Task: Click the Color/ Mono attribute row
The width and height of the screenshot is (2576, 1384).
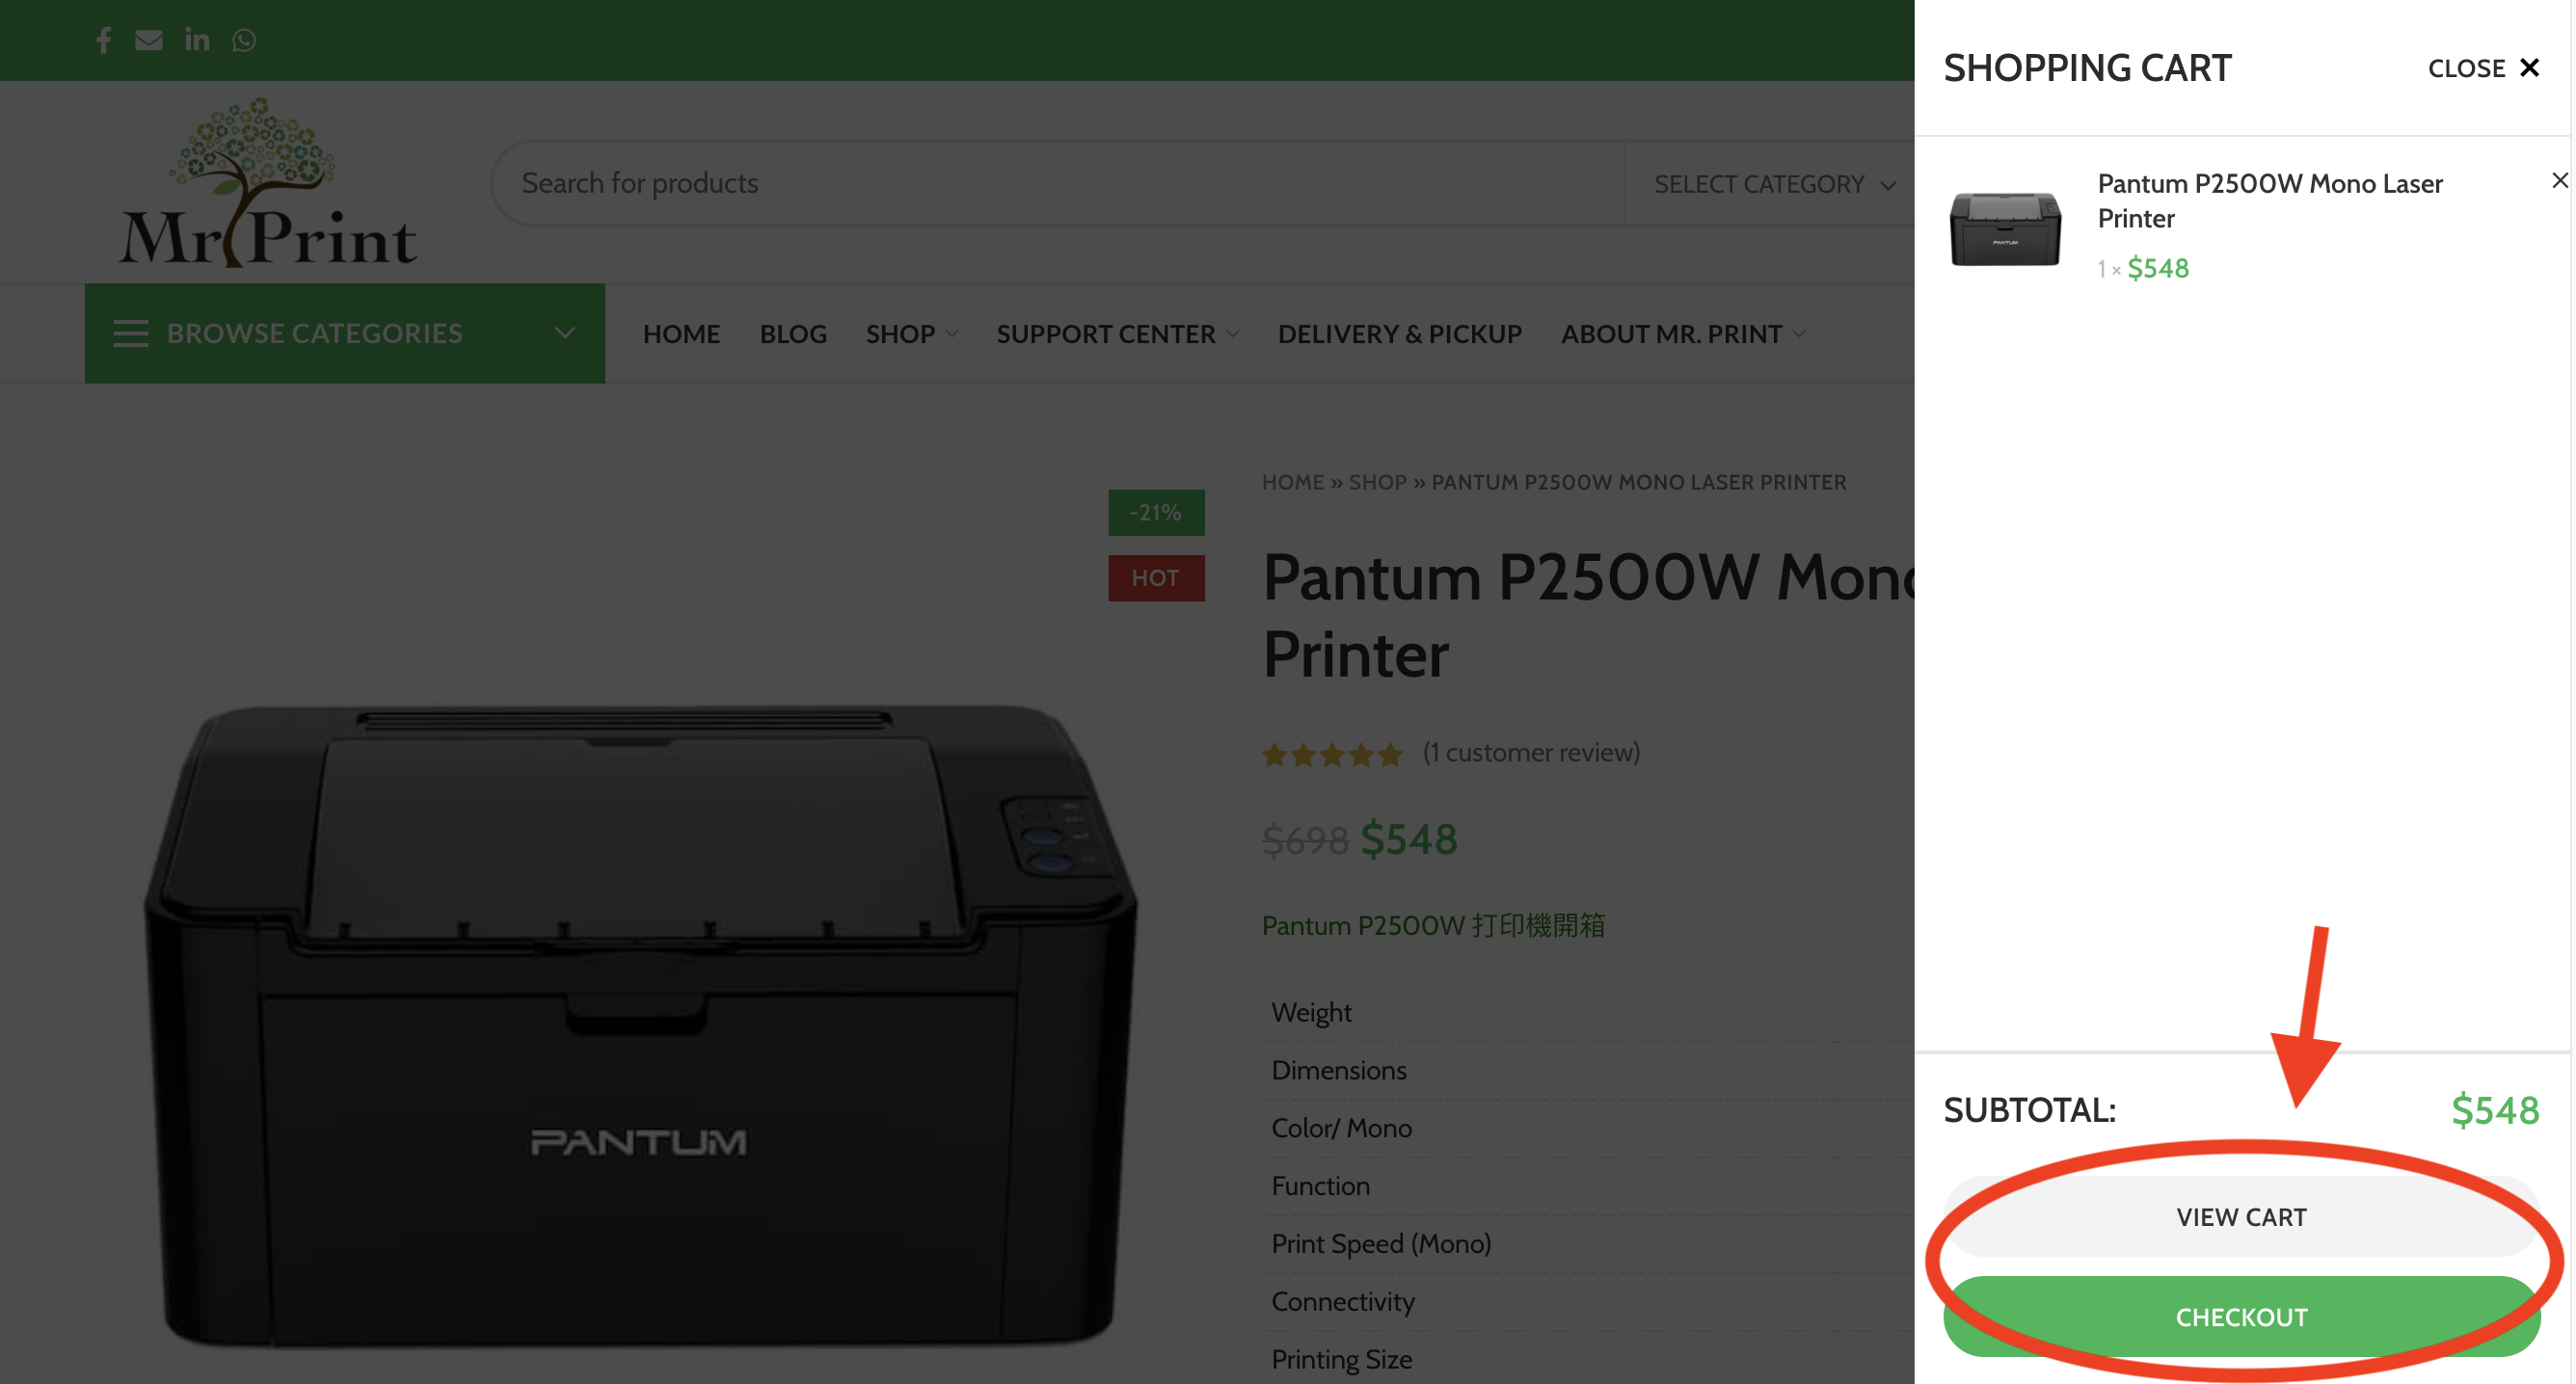Action: (x=1588, y=1129)
